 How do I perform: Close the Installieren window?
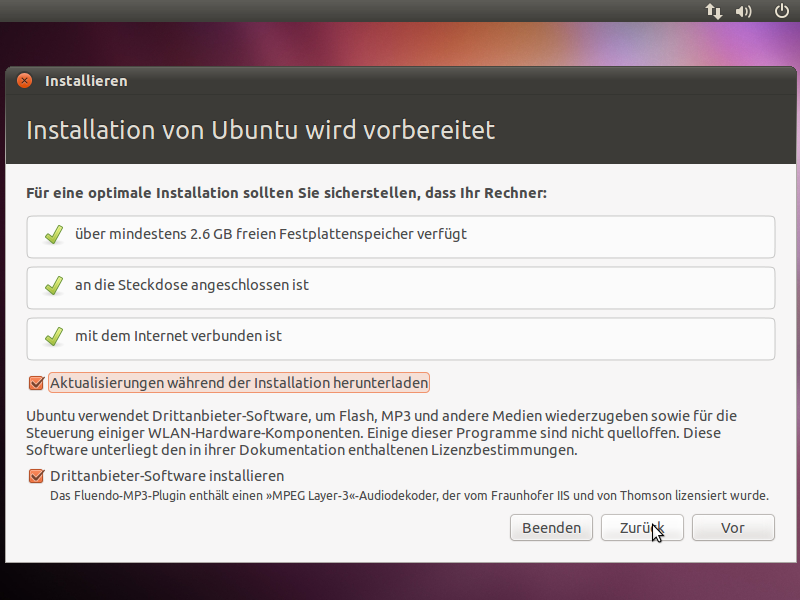point(24,81)
